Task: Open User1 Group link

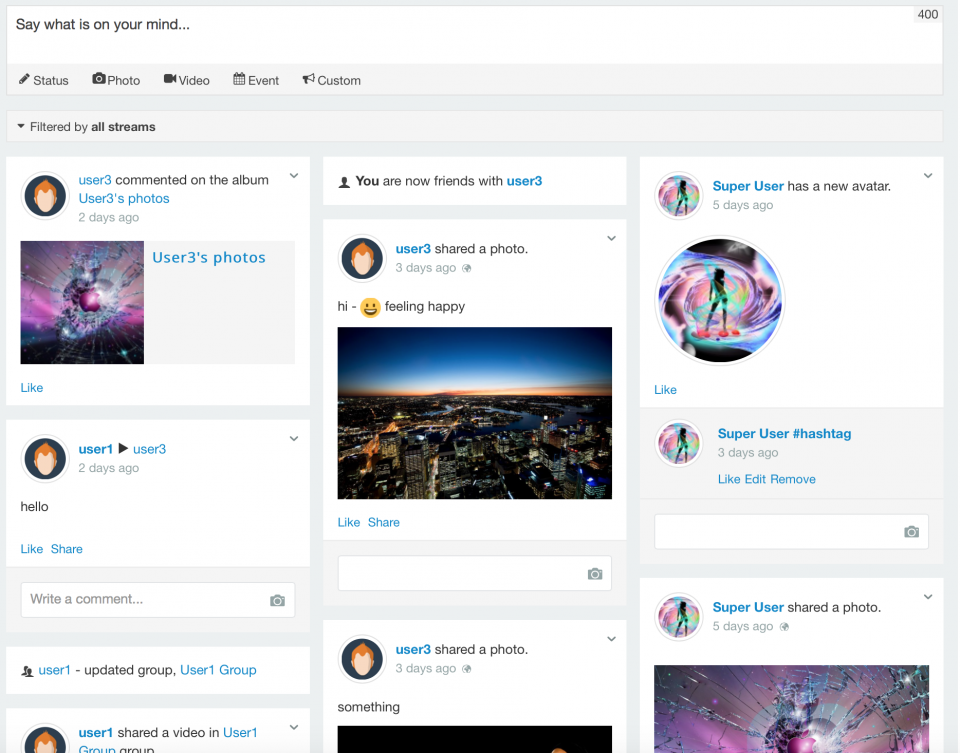Action: click(218, 670)
